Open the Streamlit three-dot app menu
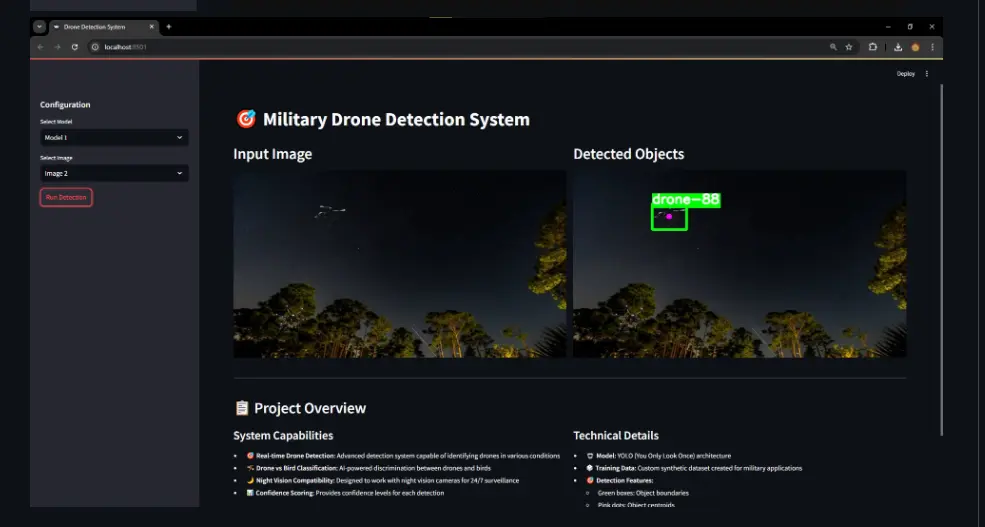 click(927, 73)
